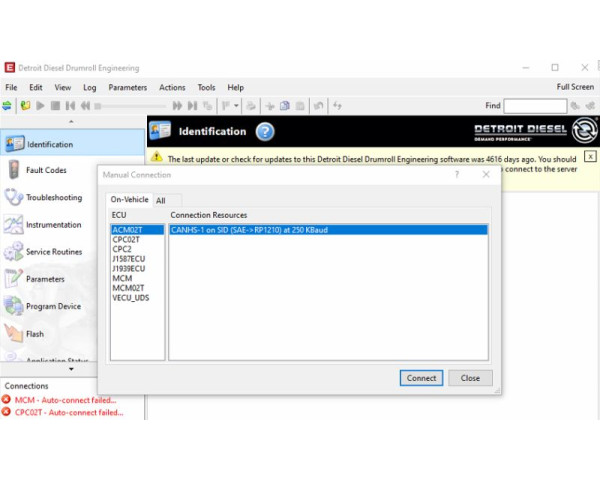Select Program Device in the sidebar
Viewport: 600px width, 481px height.
(54, 307)
